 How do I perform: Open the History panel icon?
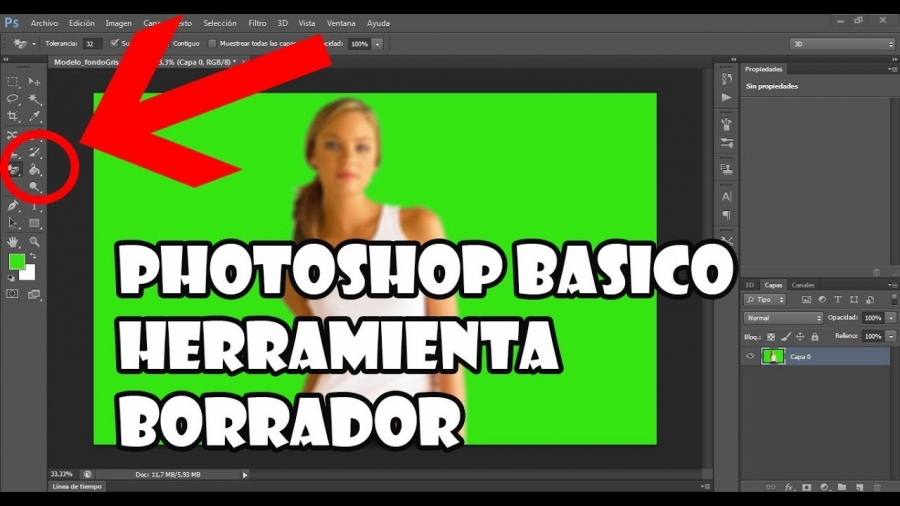tap(727, 79)
